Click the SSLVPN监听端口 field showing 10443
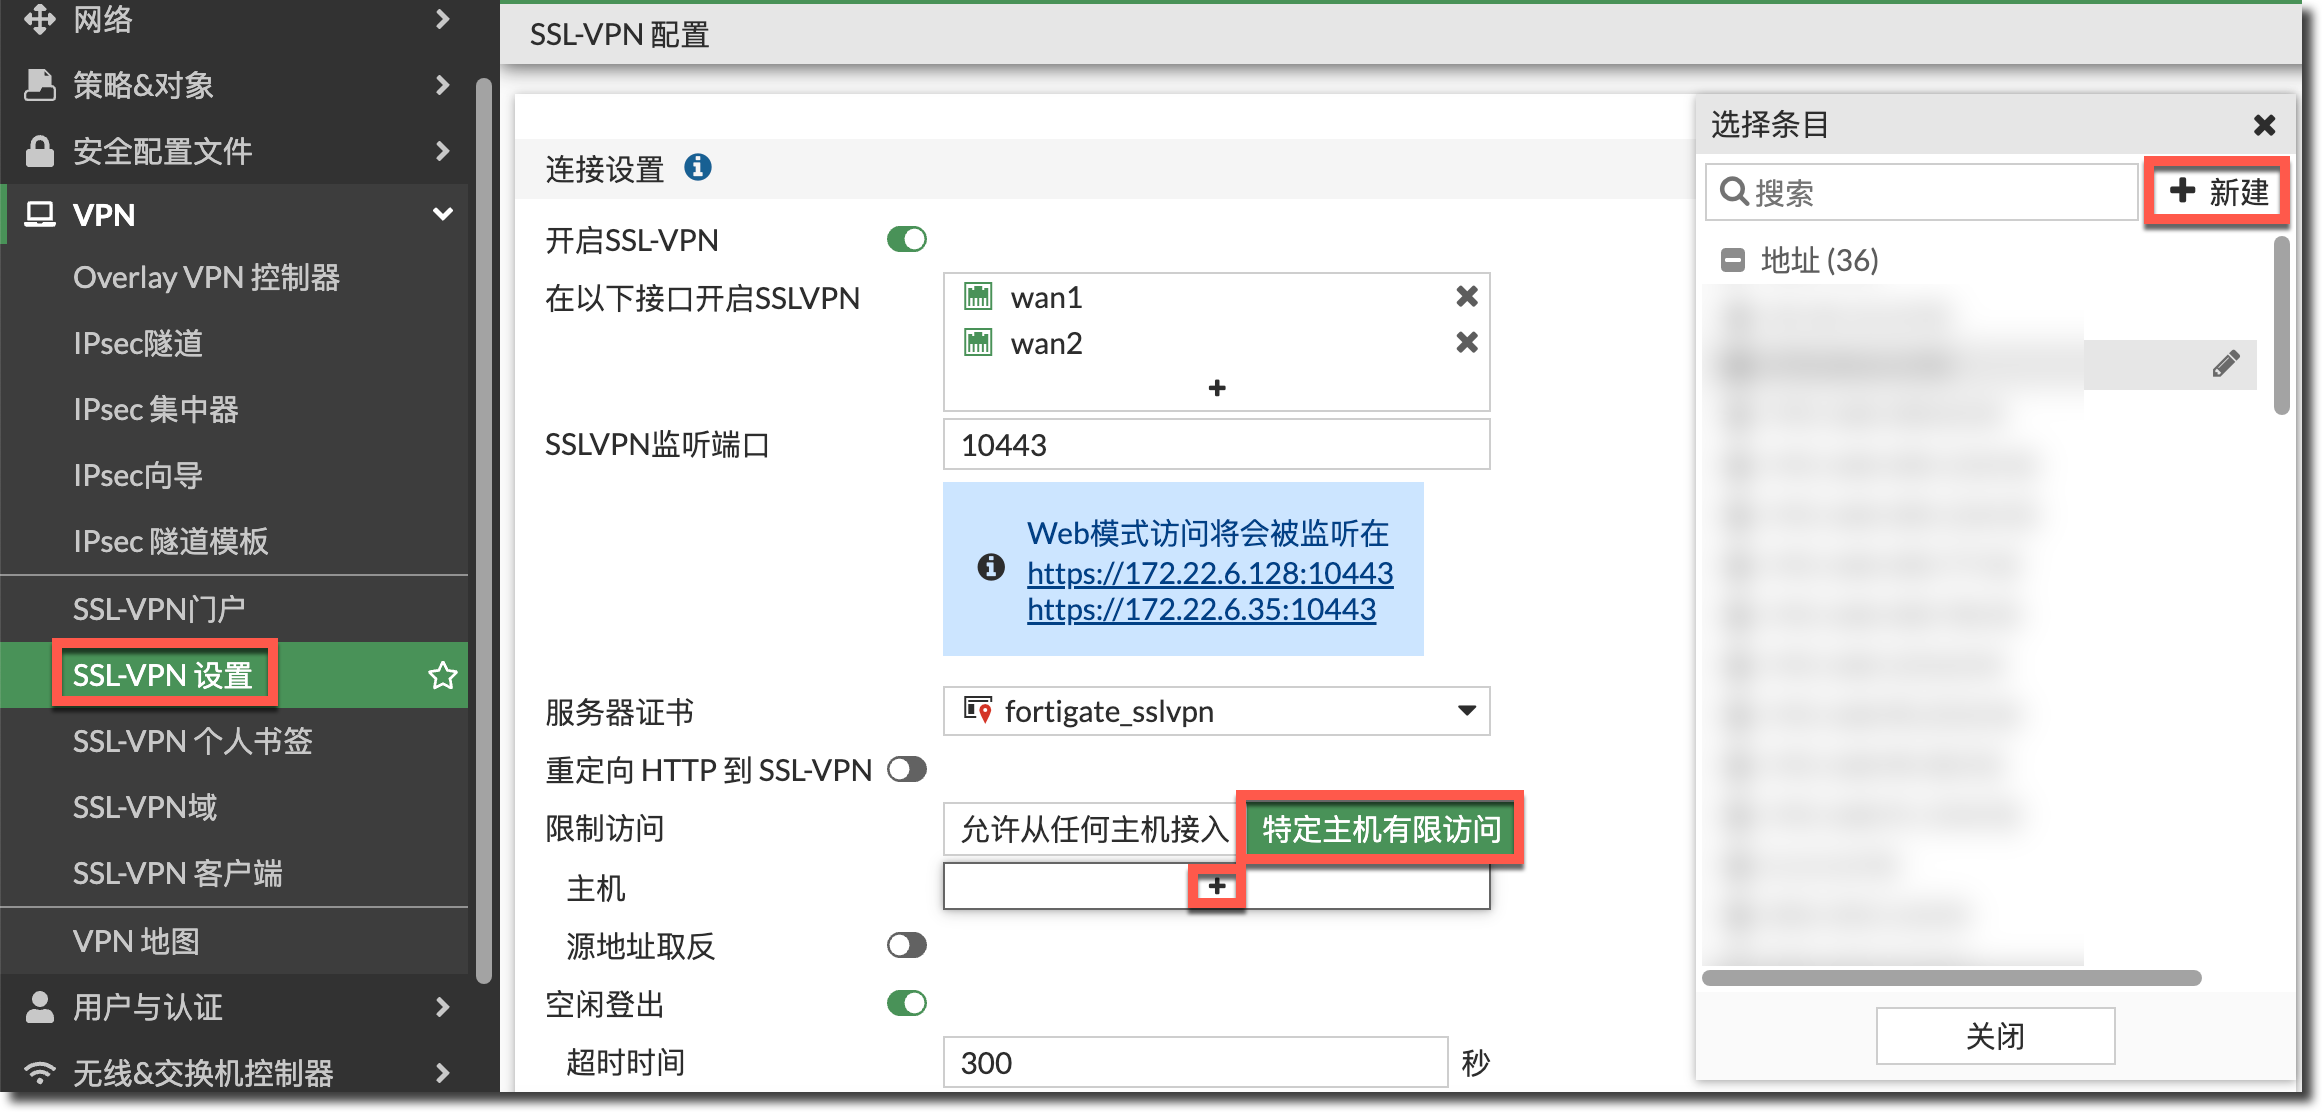 (x=1215, y=444)
